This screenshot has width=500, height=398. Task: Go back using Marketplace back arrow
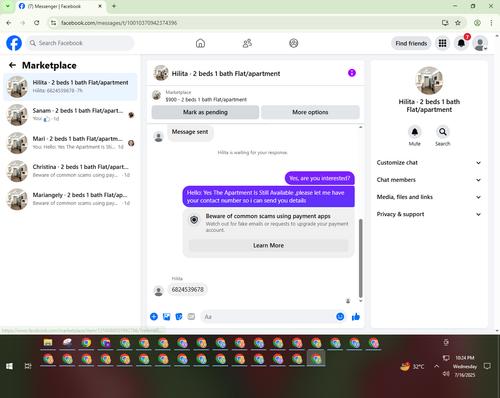pyautogui.click(x=12, y=65)
